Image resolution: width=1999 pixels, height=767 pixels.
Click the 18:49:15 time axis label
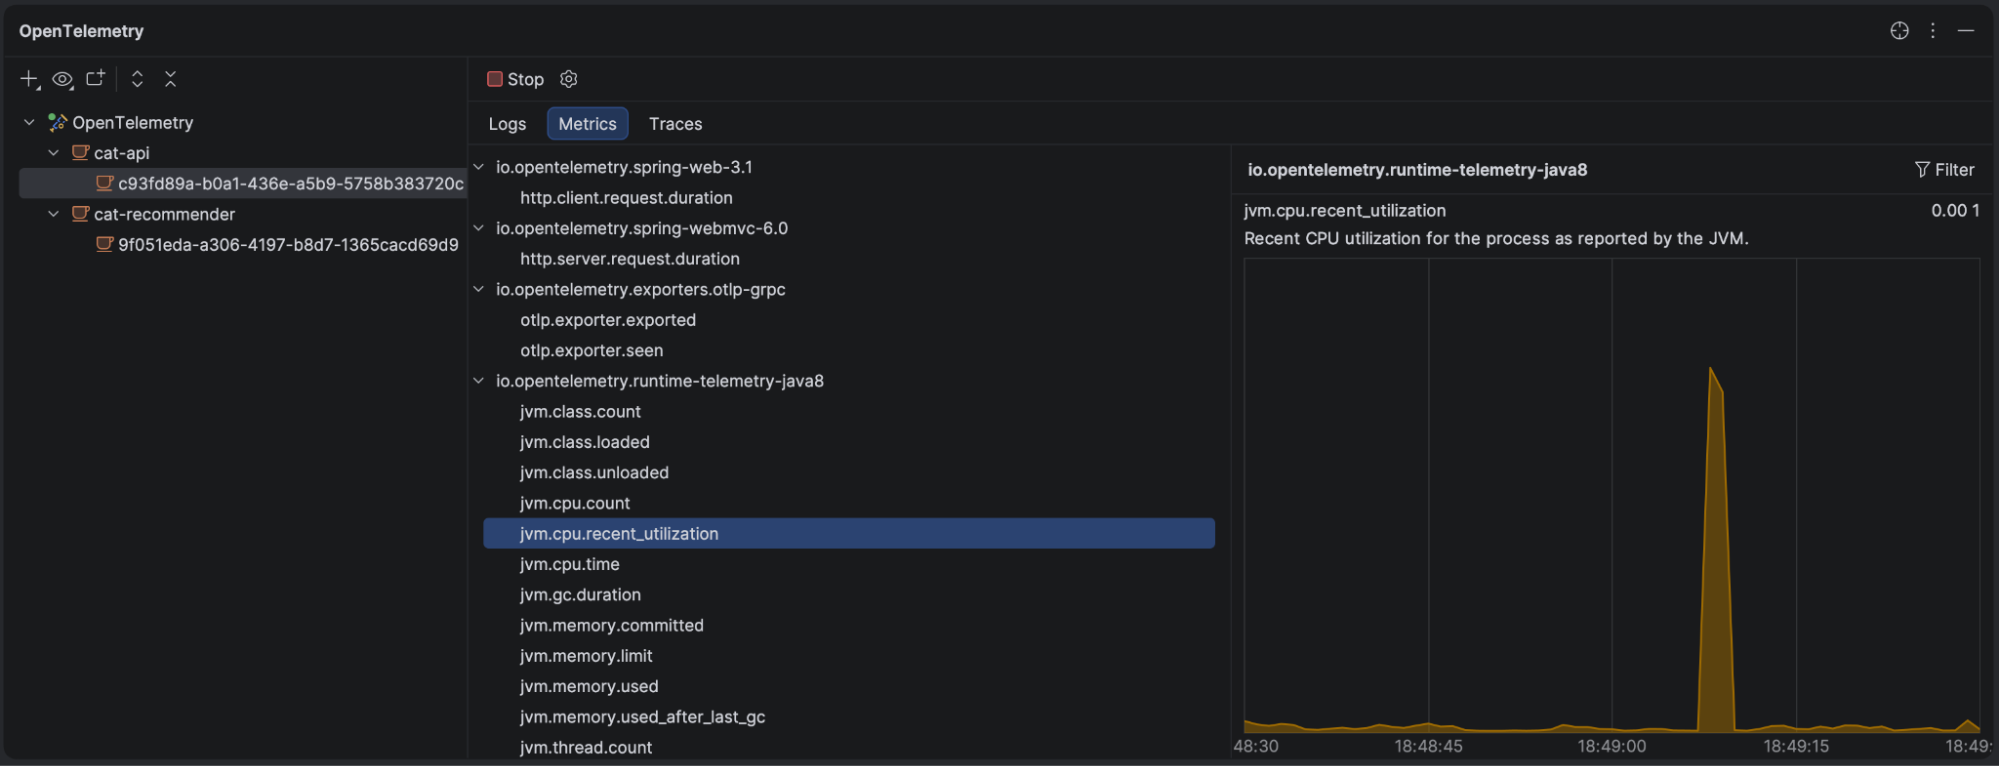[x=1796, y=746]
